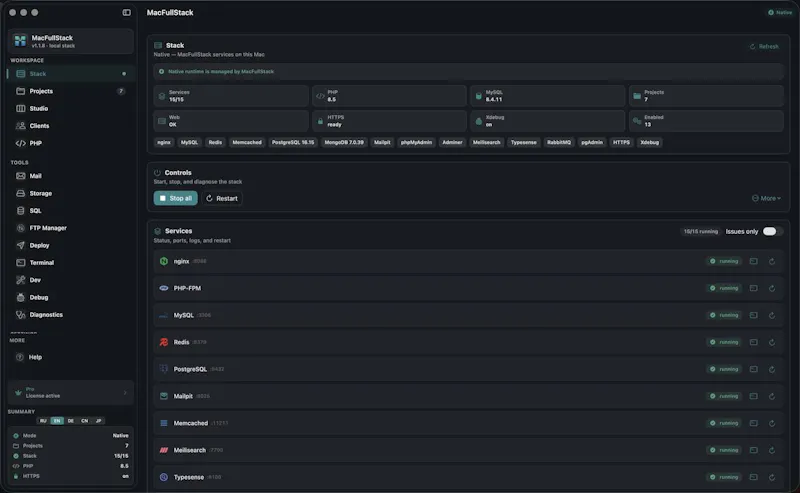The height and width of the screenshot is (493, 800).
Task: Switch language to CN
Action: (85, 421)
